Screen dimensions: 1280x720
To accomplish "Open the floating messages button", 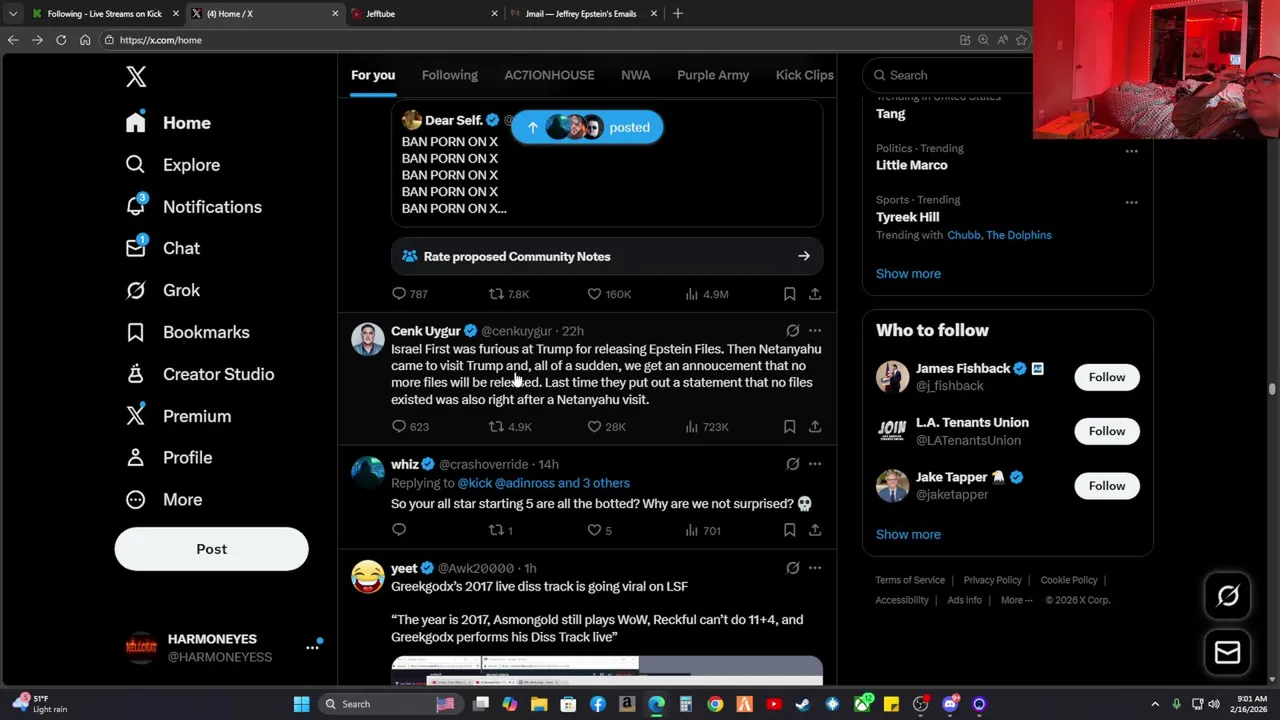I will [x=1227, y=652].
